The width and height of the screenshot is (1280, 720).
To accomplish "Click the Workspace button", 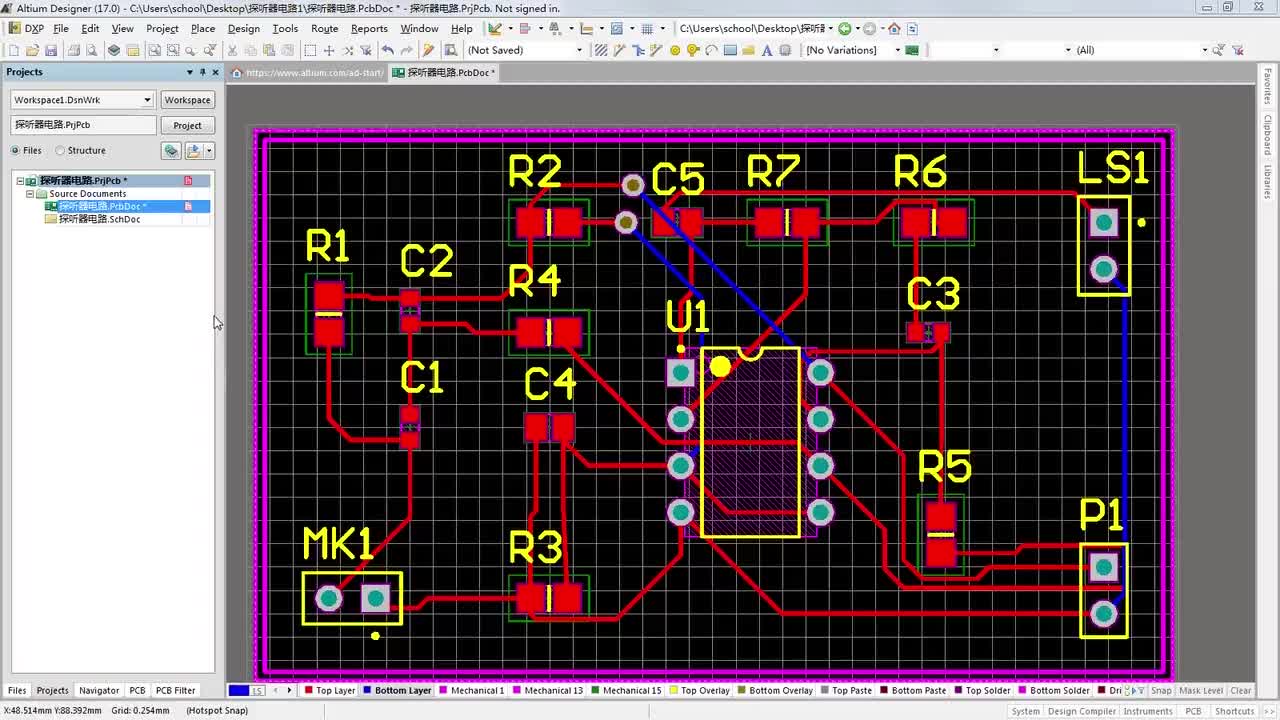I will [187, 100].
